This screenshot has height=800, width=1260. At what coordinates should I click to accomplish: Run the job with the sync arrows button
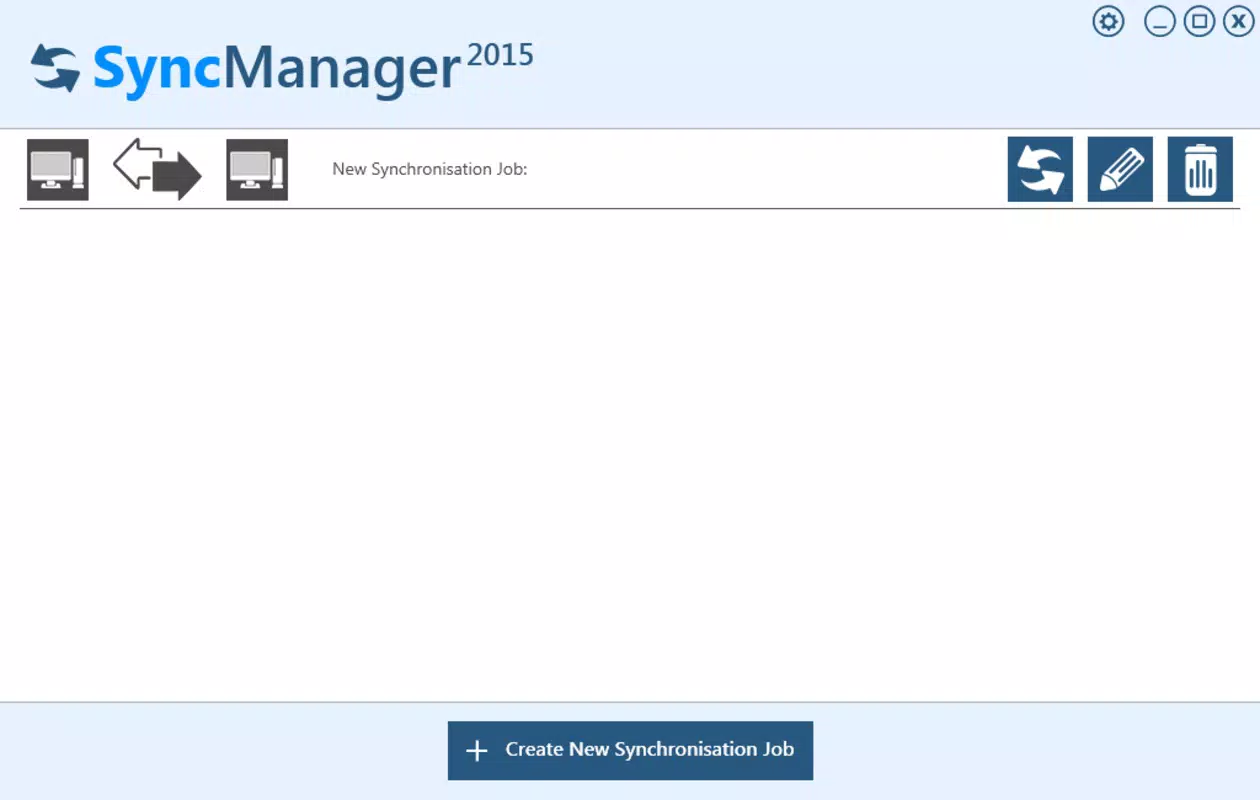(1040, 169)
